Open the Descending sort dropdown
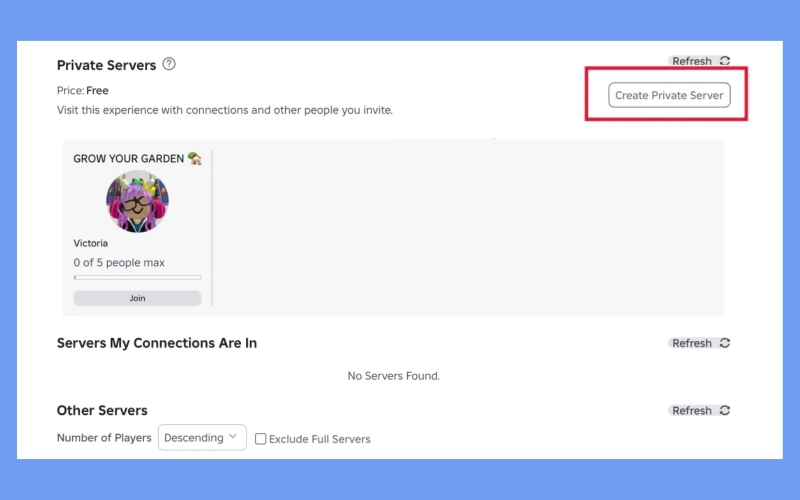Image resolution: width=800 pixels, height=500 pixels. click(x=202, y=438)
